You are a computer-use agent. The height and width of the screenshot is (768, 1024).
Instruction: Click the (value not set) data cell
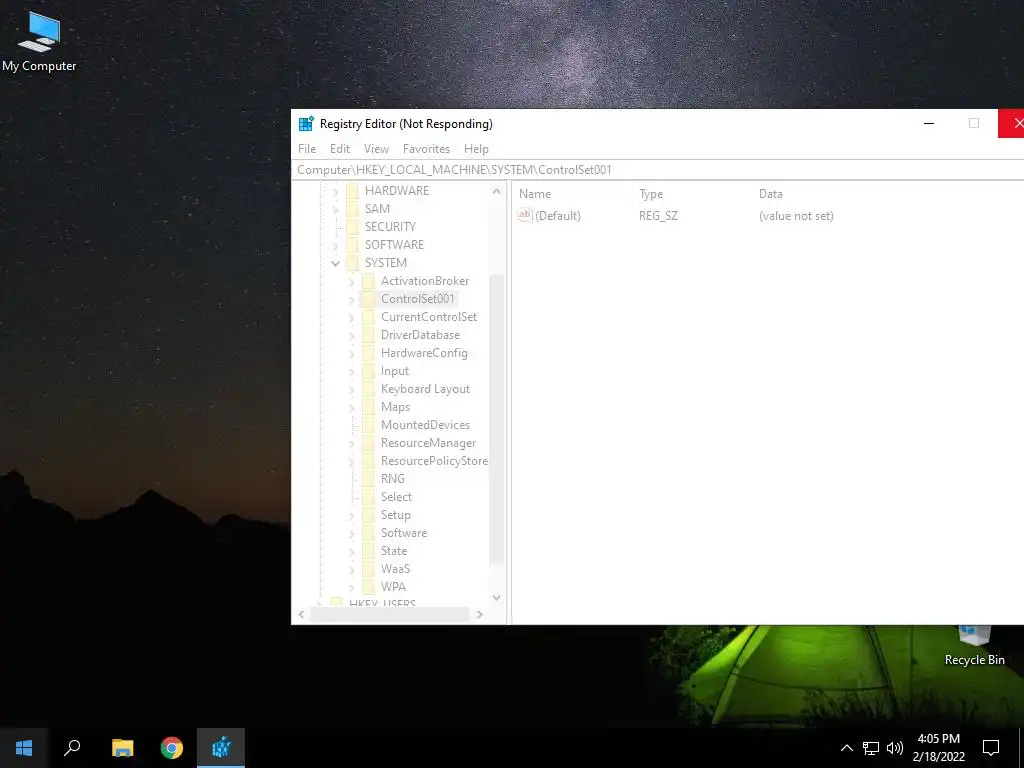(x=796, y=216)
